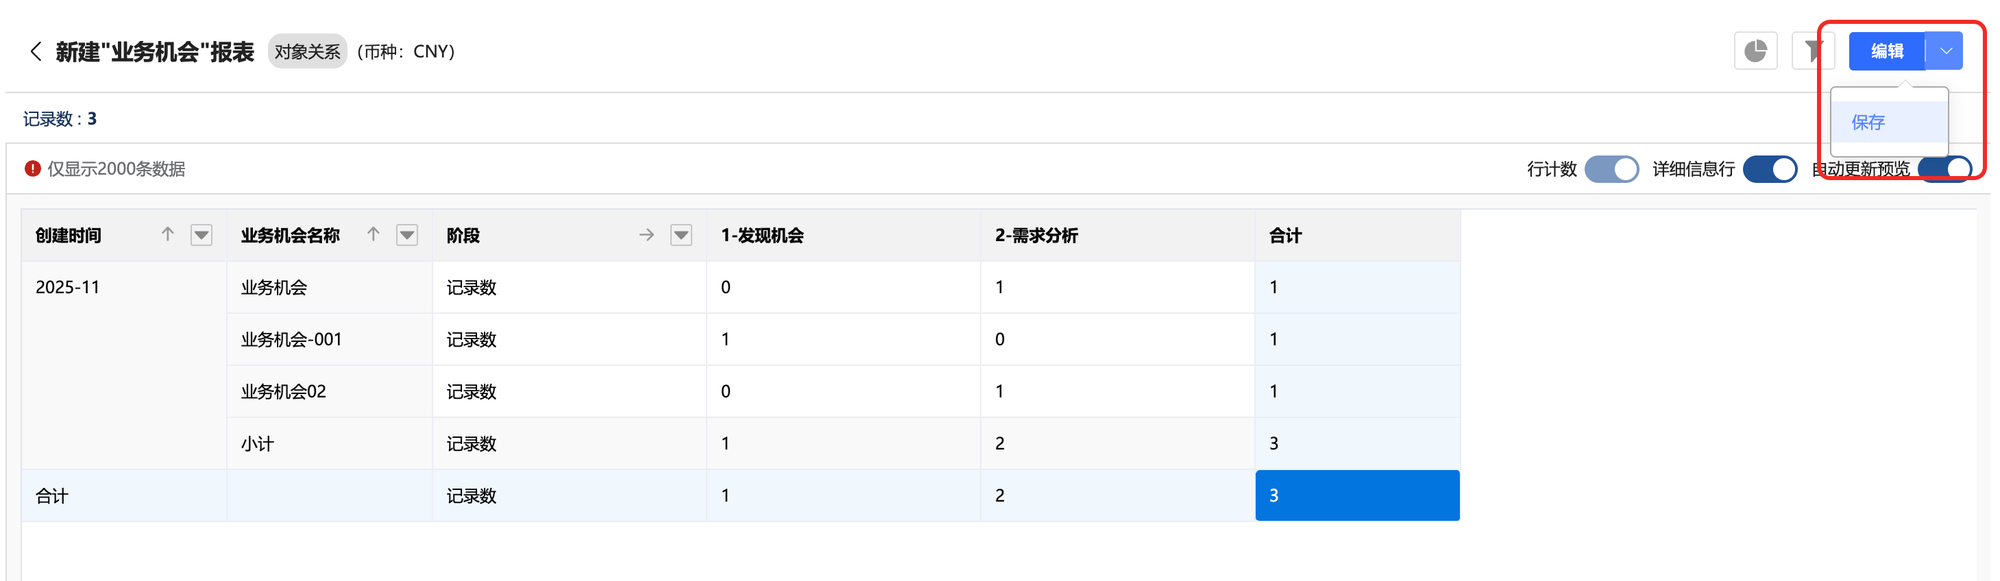Expand the 业务机会名称 column dropdown menu
The width and height of the screenshot is (2000, 581).
[407, 235]
